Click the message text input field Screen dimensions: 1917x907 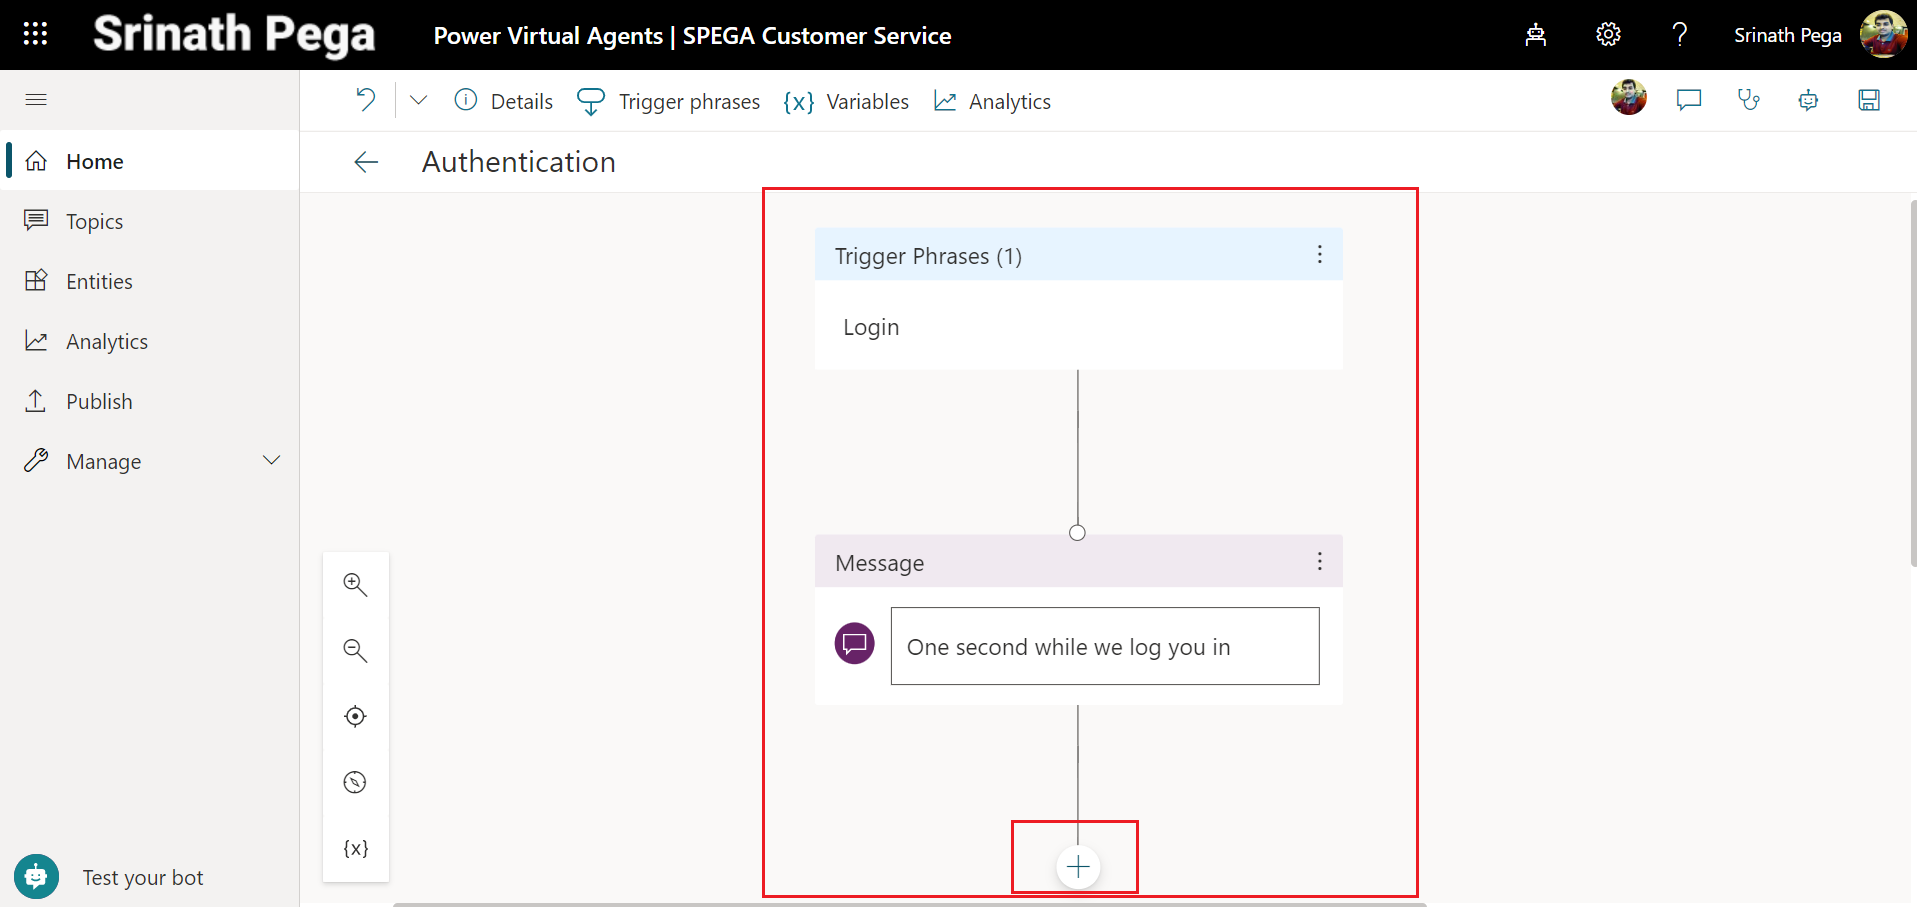(1104, 646)
